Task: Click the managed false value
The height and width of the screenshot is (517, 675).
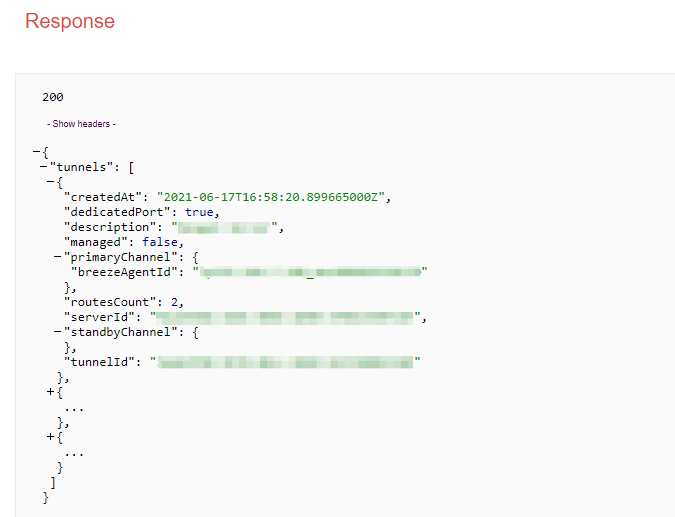Action: [164, 242]
